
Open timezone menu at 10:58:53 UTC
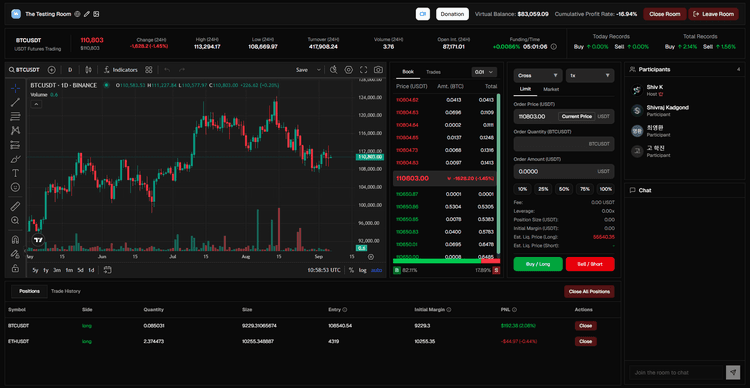pyautogui.click(x=324, y=270)
